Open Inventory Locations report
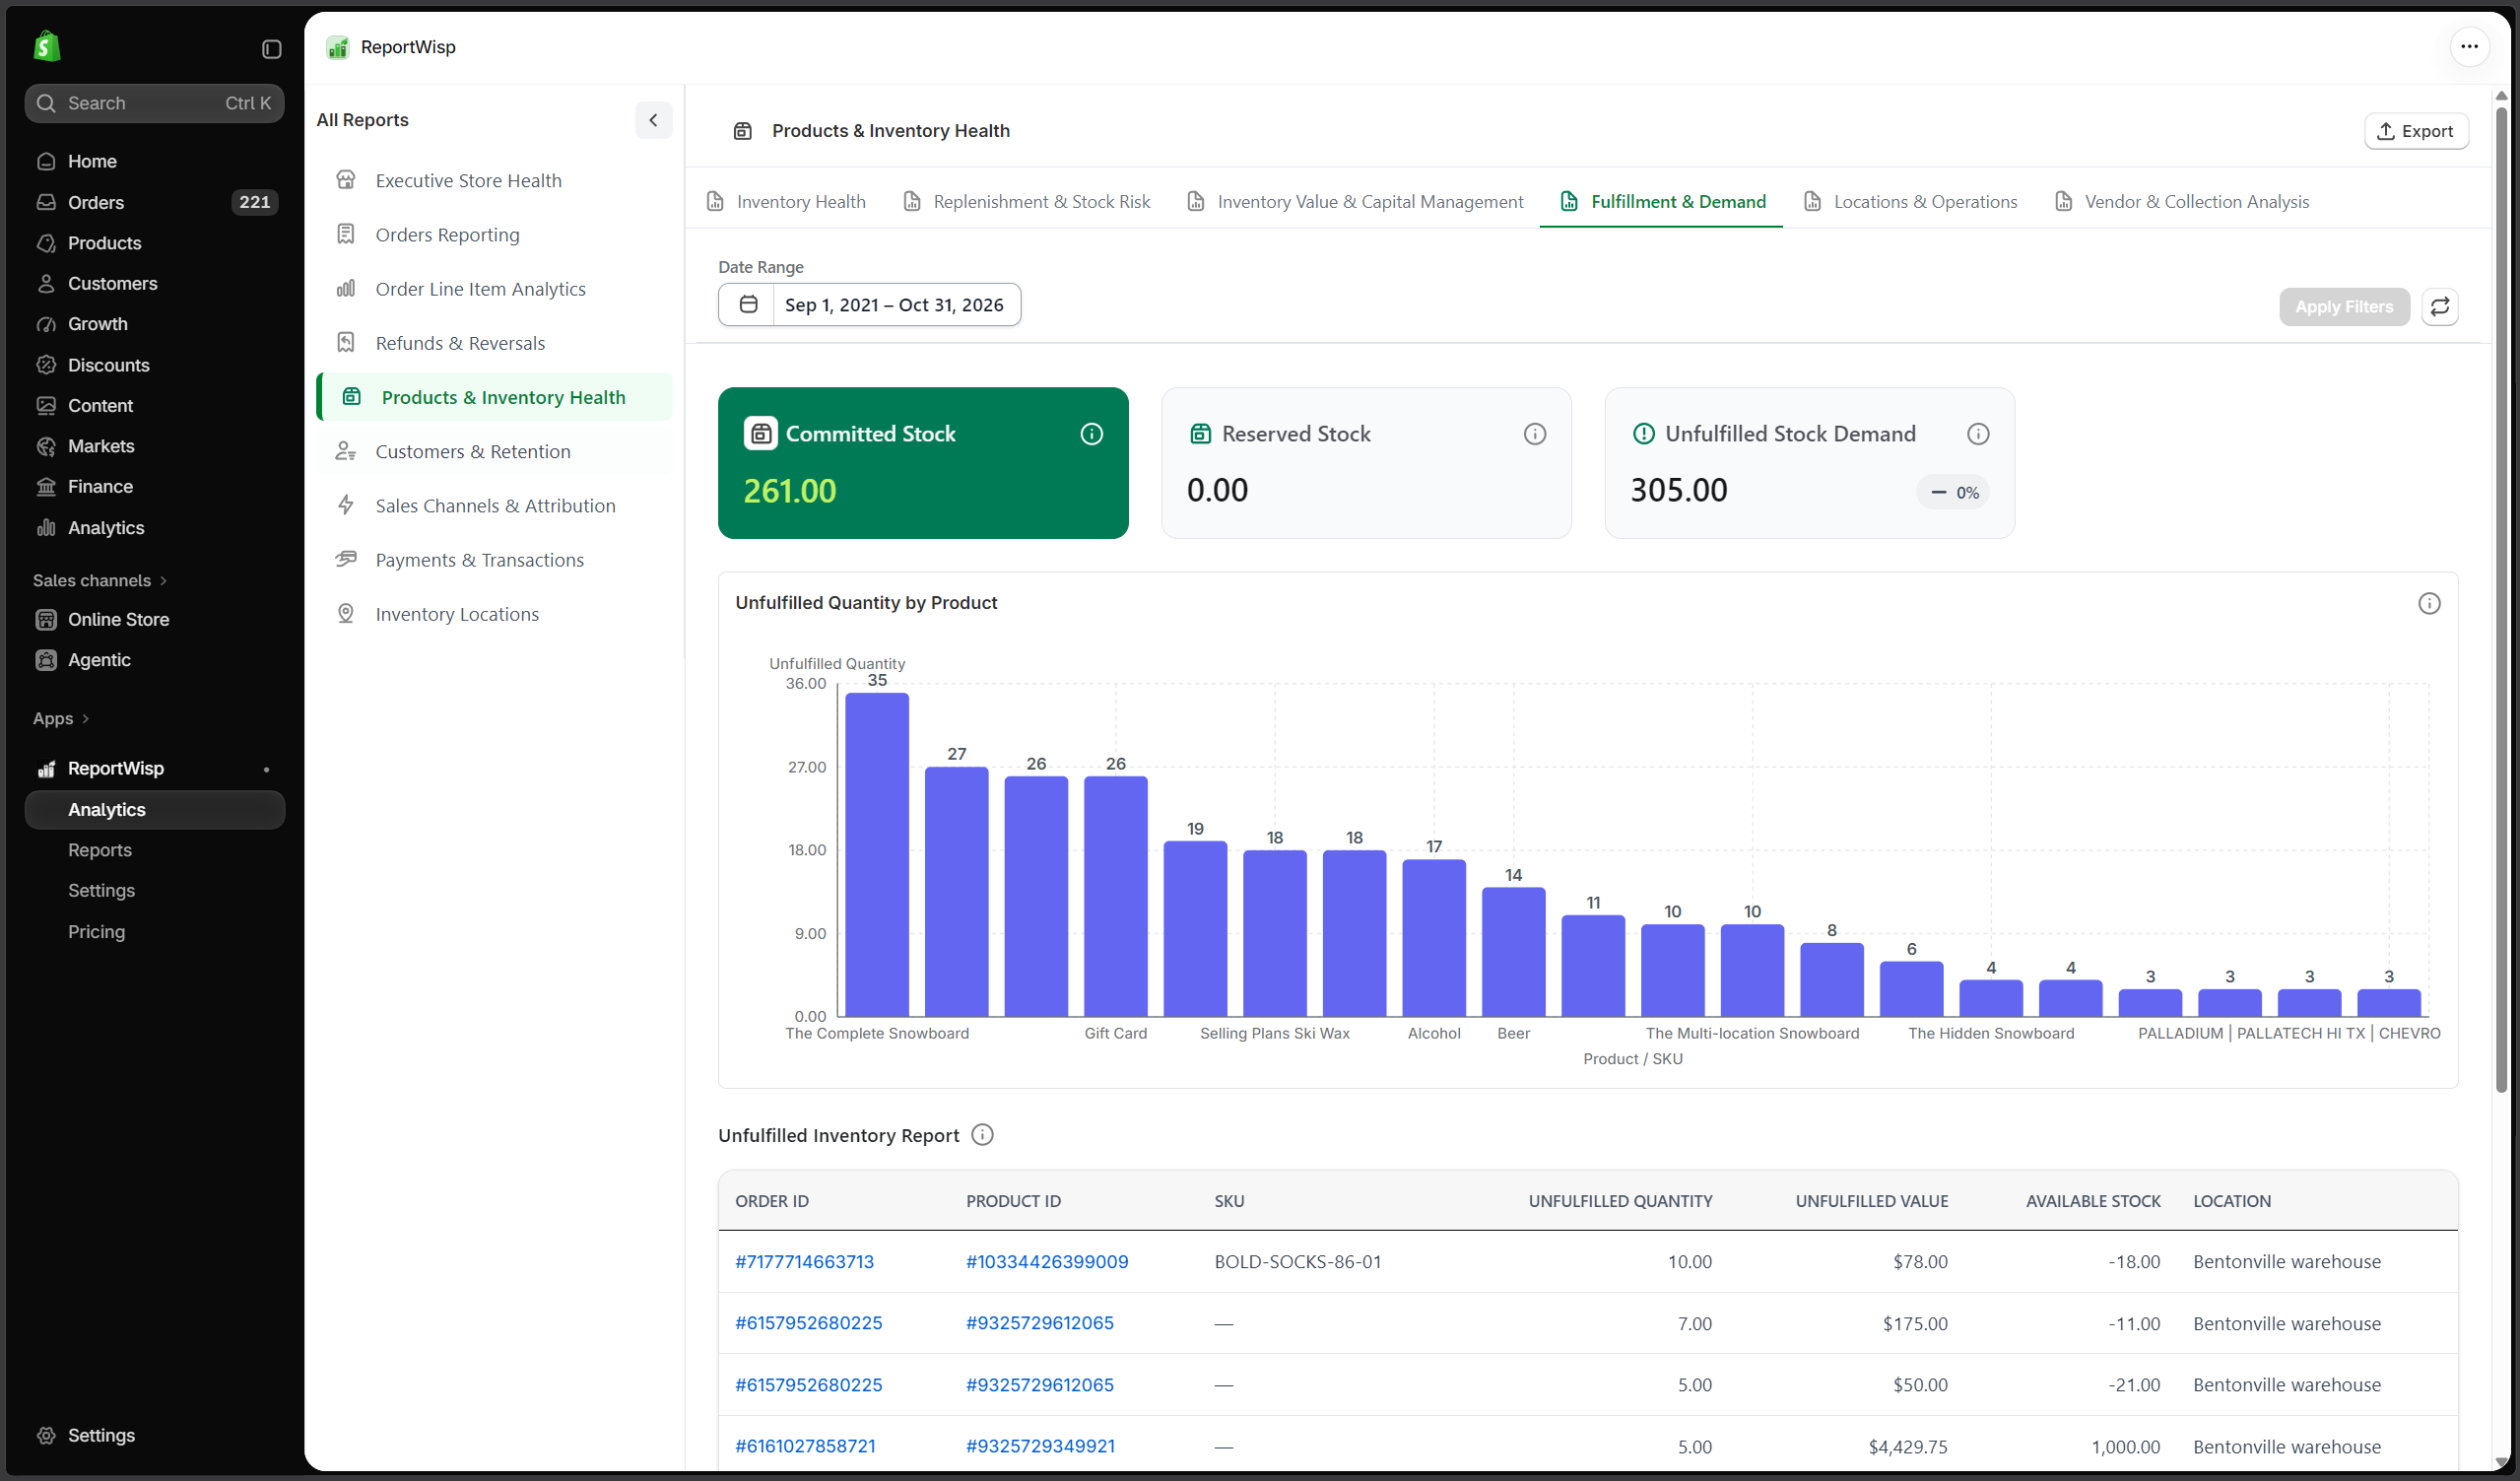This screenshot has width=2520, height=1481. (494, 614)
